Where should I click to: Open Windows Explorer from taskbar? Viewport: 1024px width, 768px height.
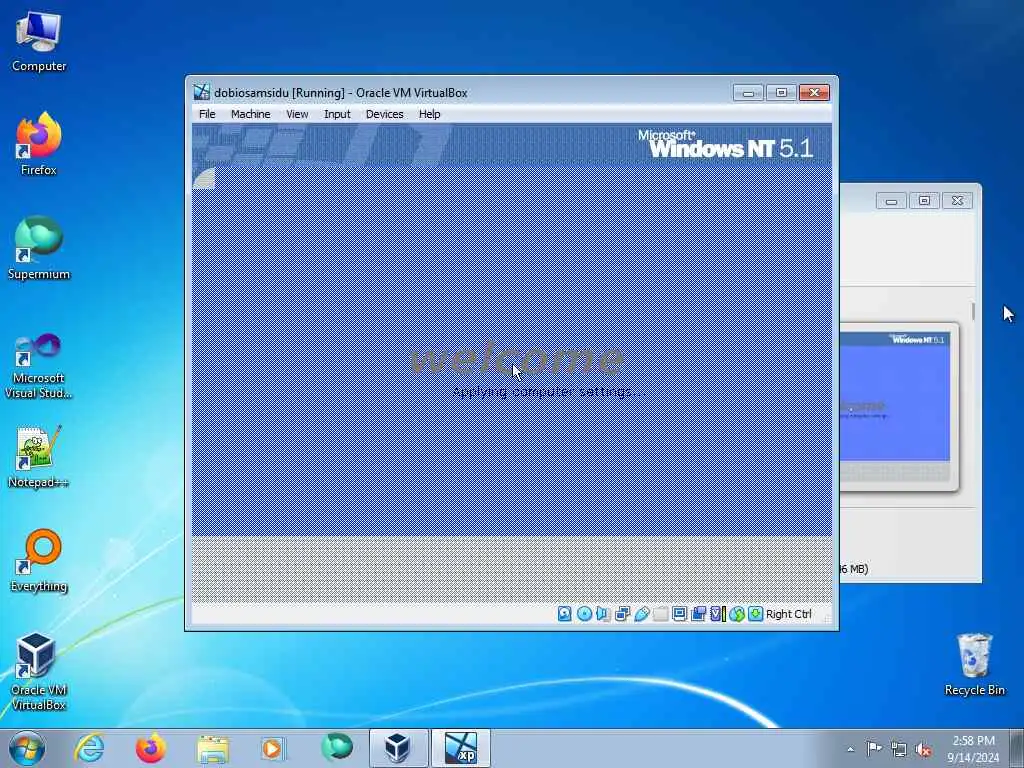click(x=213, y=748)
